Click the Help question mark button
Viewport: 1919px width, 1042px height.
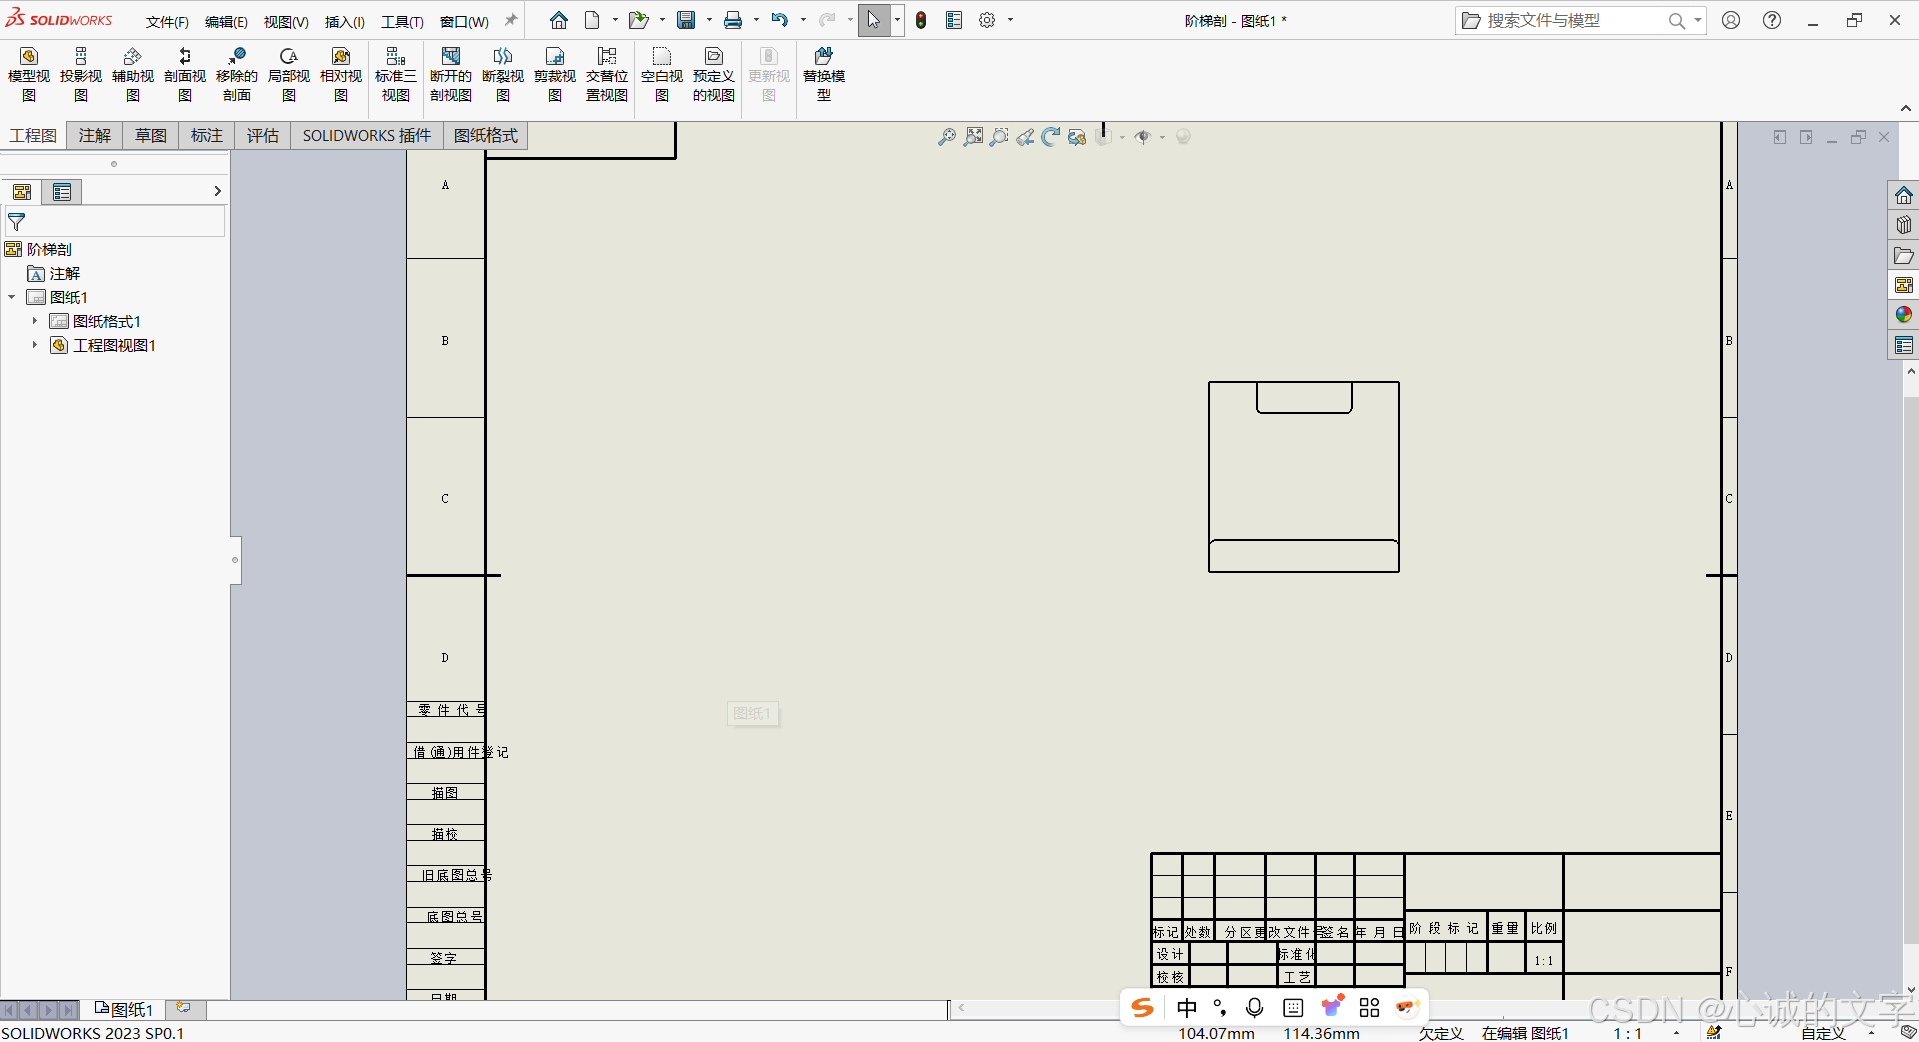pos(1772,20)
